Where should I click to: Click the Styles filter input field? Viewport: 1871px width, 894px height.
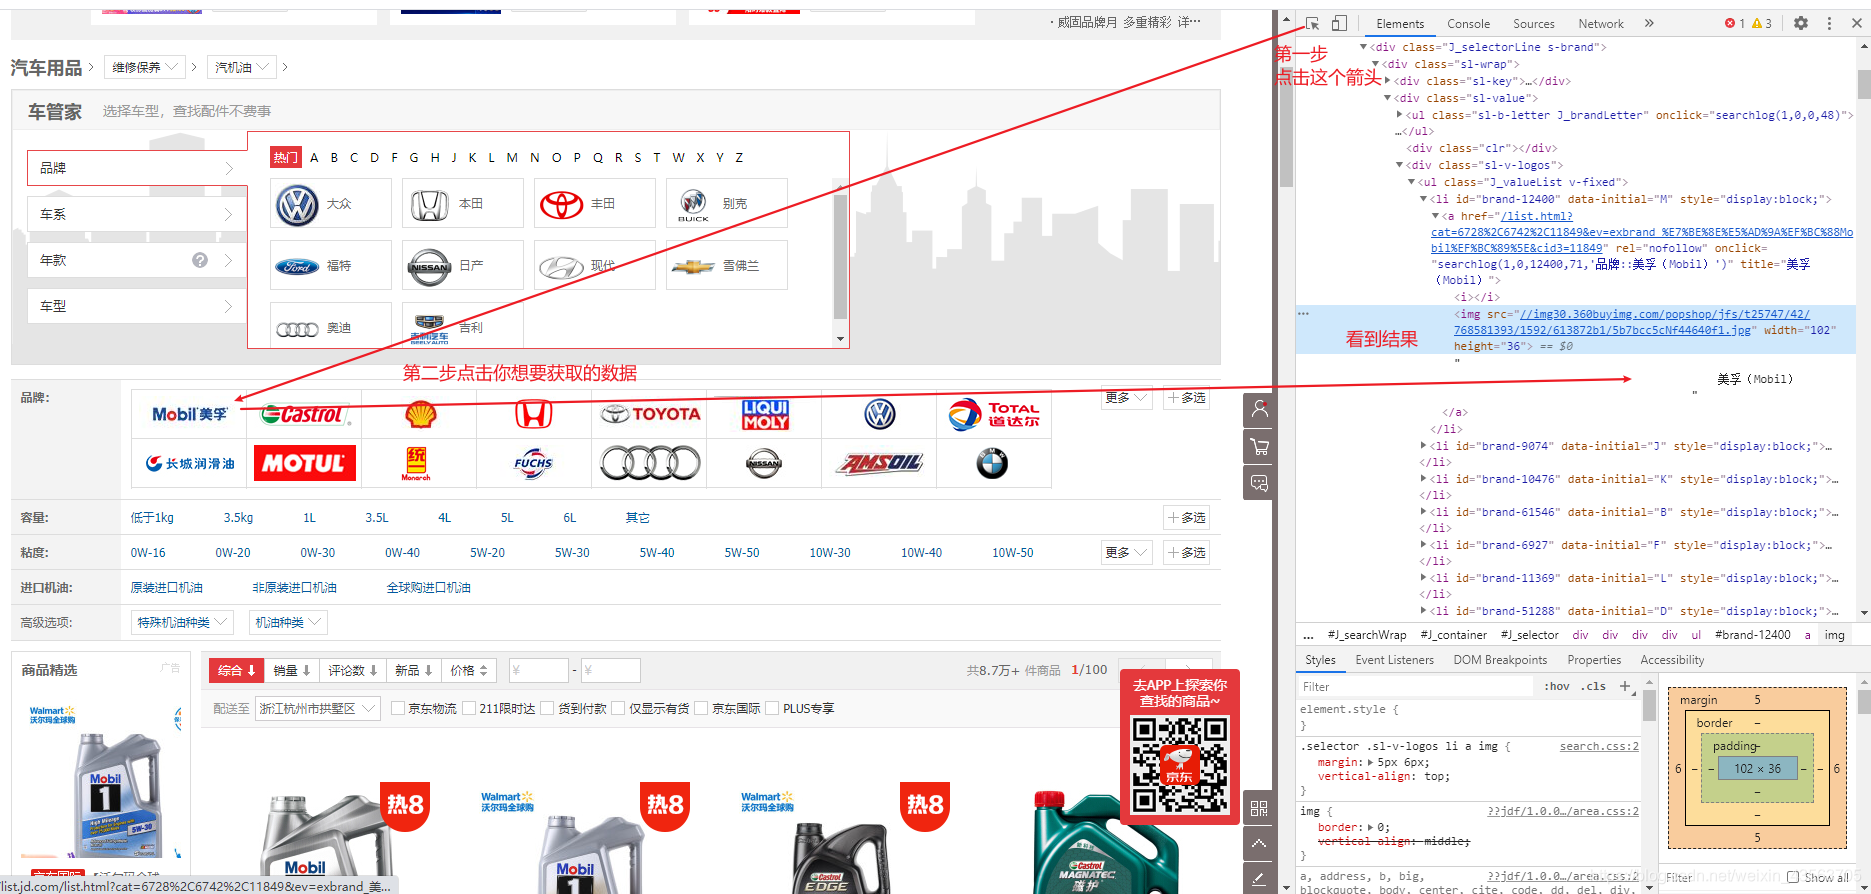[x=1415, y=687]
